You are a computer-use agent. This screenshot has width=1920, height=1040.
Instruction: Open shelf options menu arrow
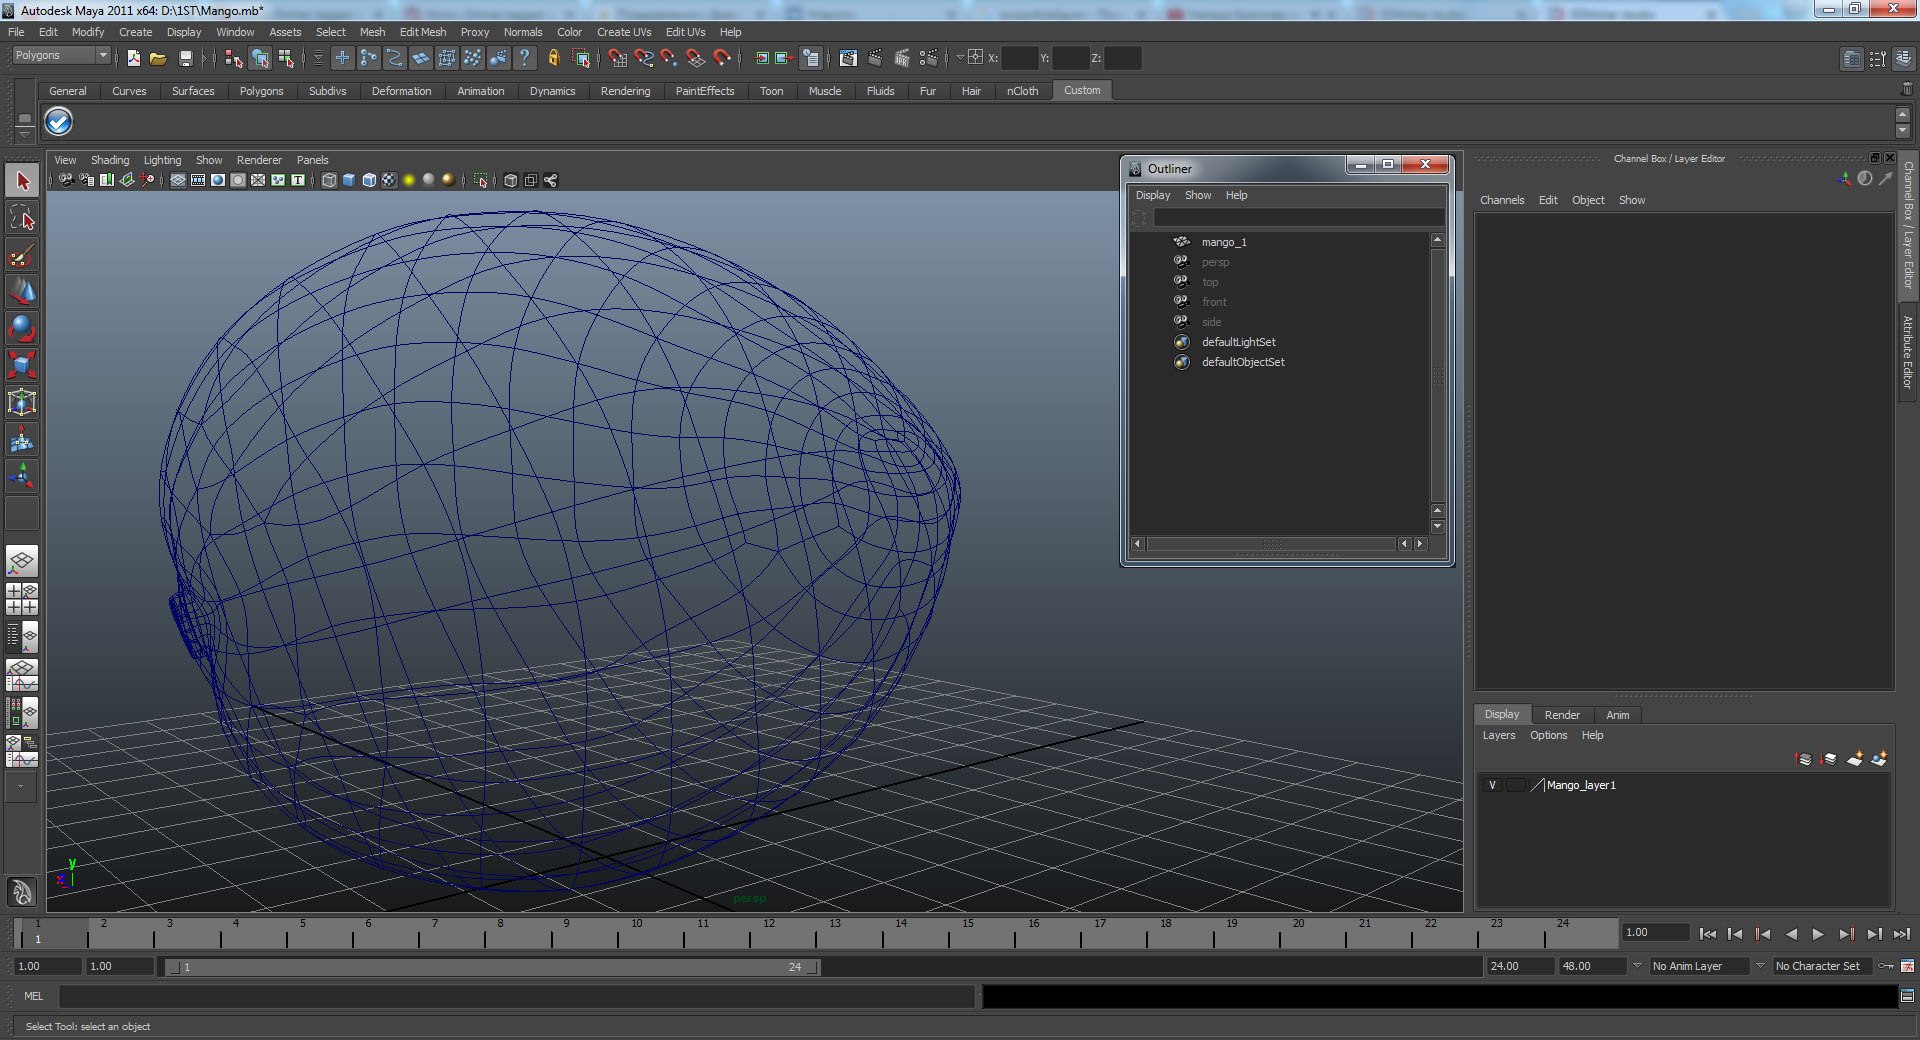coord(24,134)
